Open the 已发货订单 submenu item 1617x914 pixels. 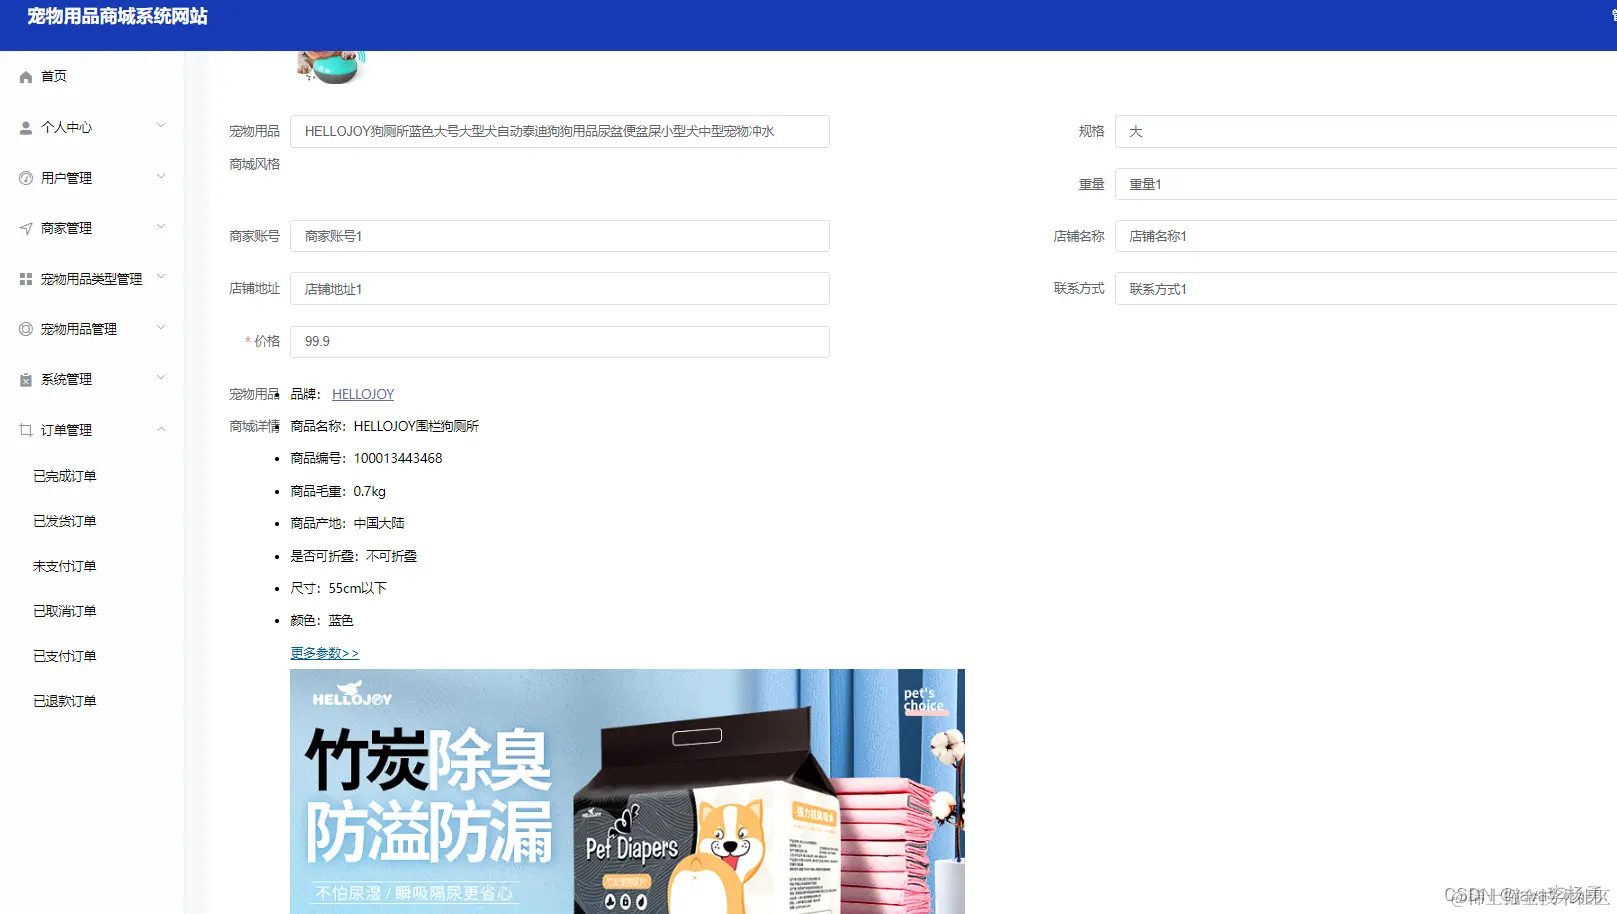point(65,521)
